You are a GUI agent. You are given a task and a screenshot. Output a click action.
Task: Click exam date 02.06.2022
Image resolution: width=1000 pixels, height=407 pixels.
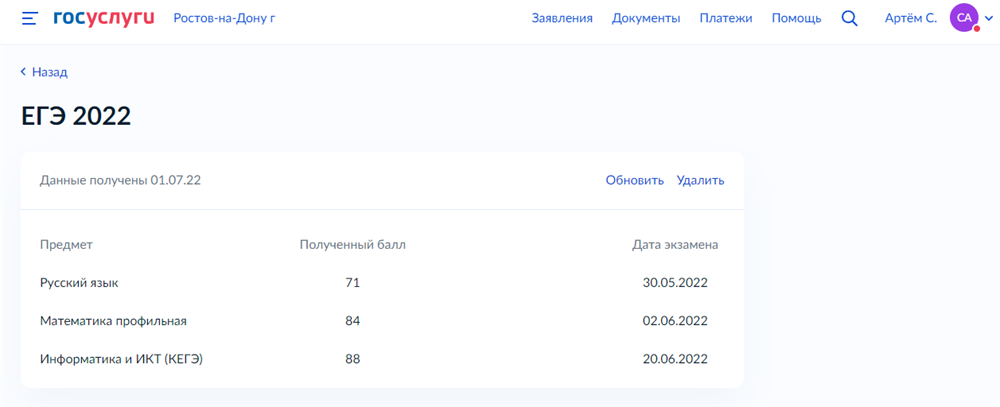pyautogui.click(x=675, y=321)
